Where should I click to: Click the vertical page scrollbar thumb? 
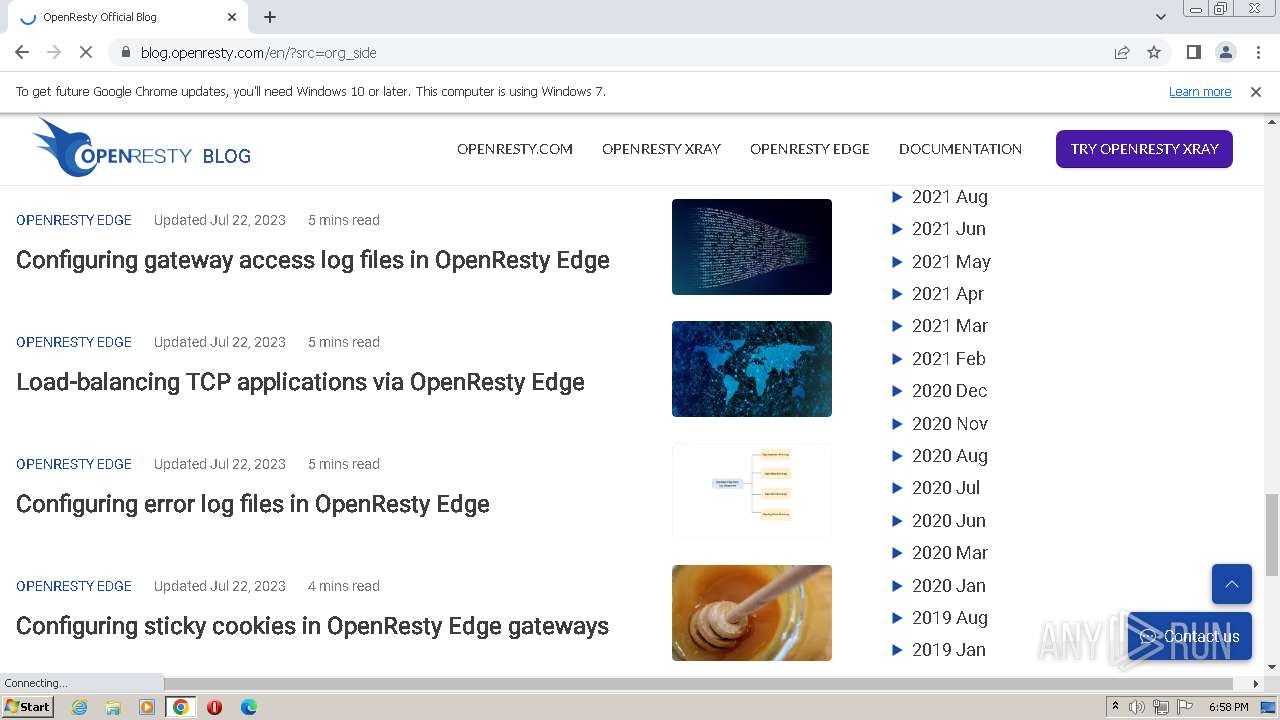tap(1272, 535)
